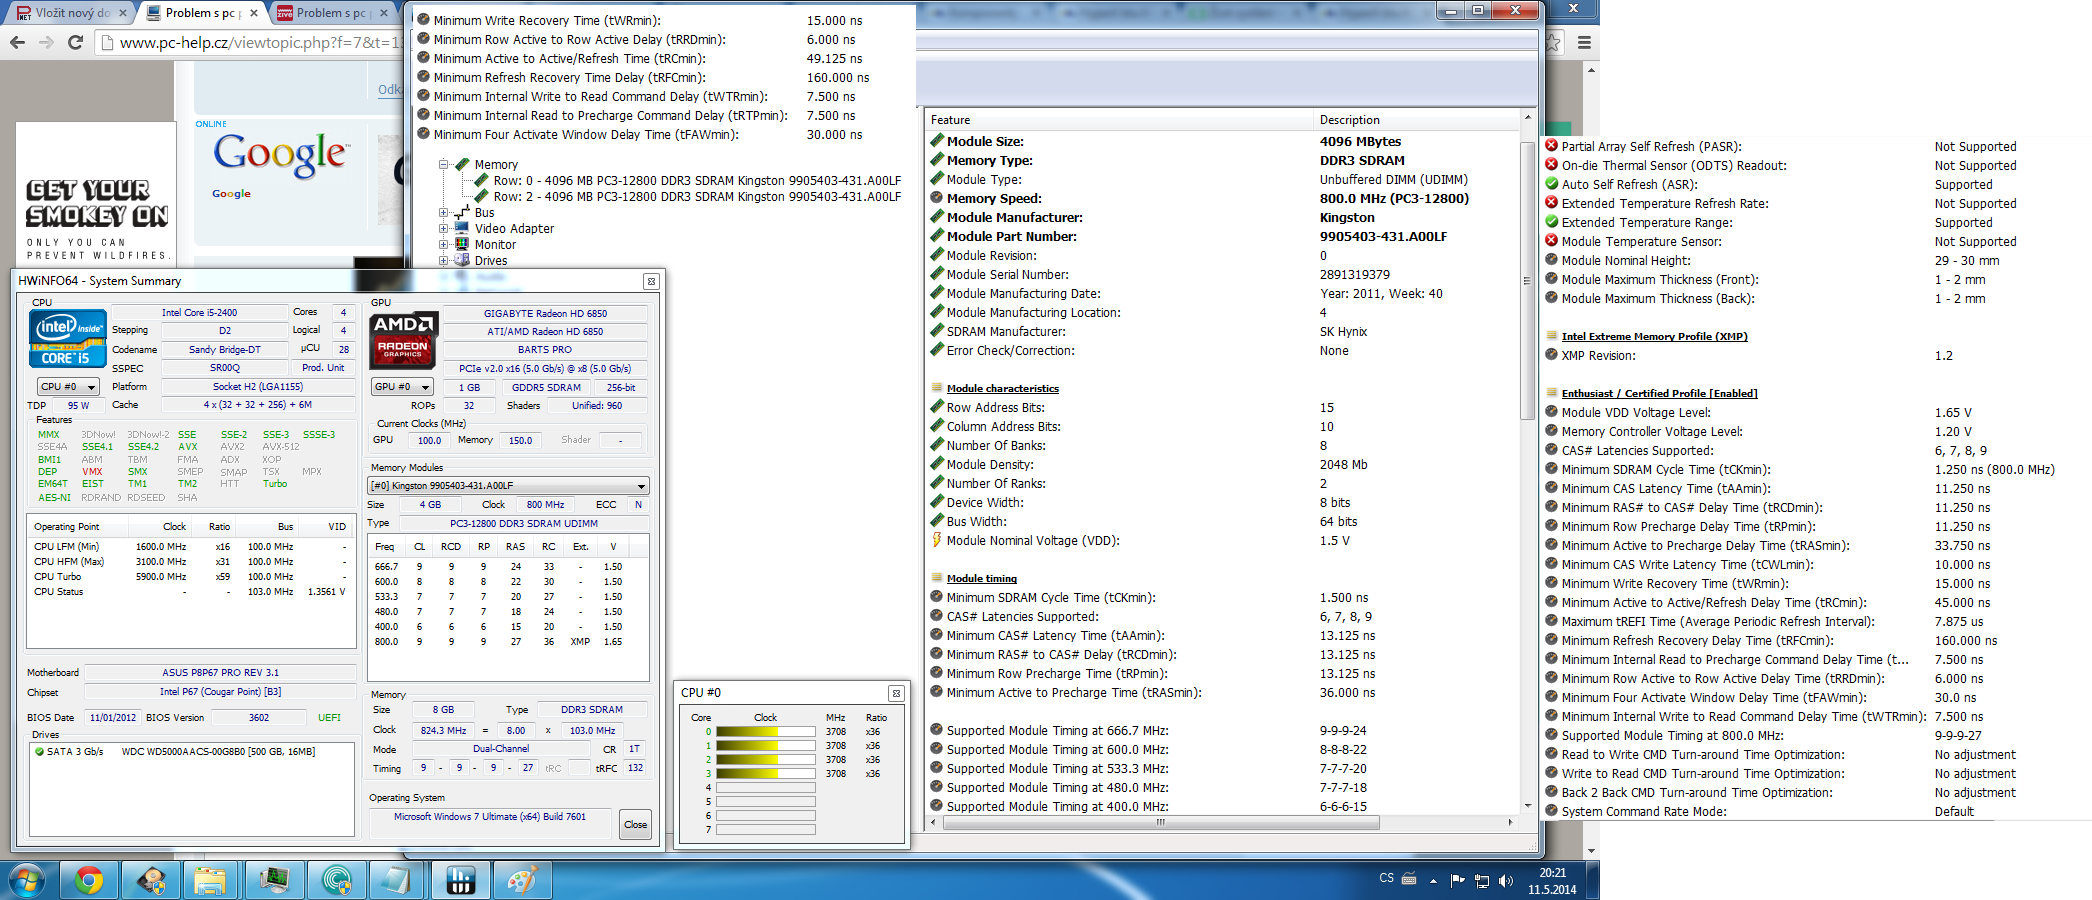
Task: Click the AMD Radeon Graphics logo
Action: coord(403,340)
